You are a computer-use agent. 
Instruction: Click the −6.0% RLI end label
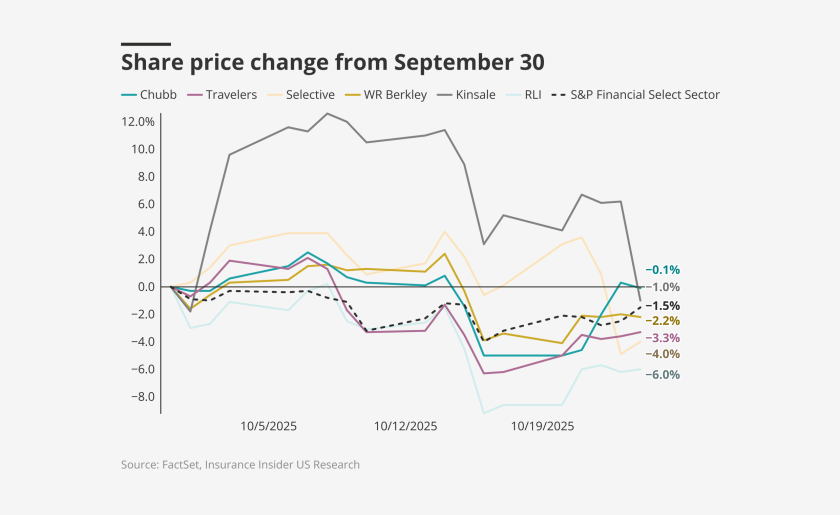click(x=663, y=375)
